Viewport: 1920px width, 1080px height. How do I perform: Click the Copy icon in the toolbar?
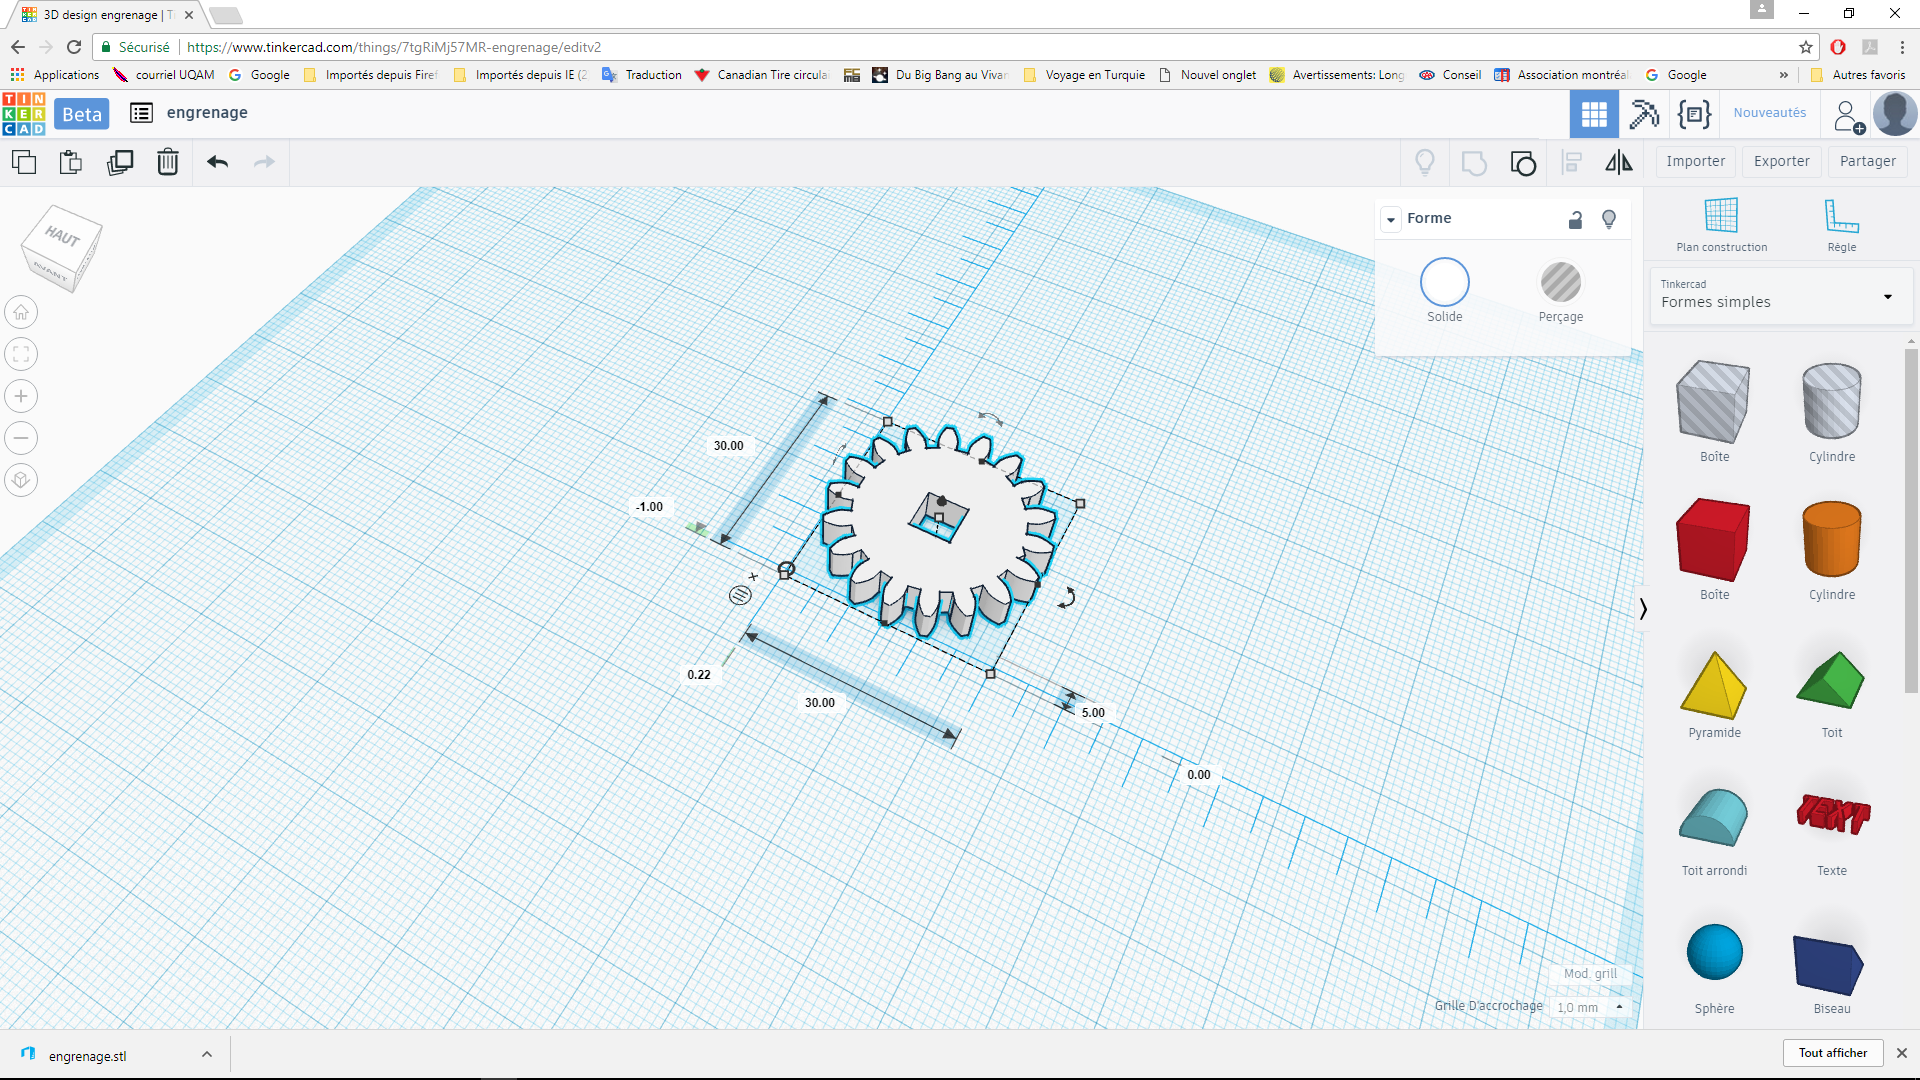tap(24, 162)
